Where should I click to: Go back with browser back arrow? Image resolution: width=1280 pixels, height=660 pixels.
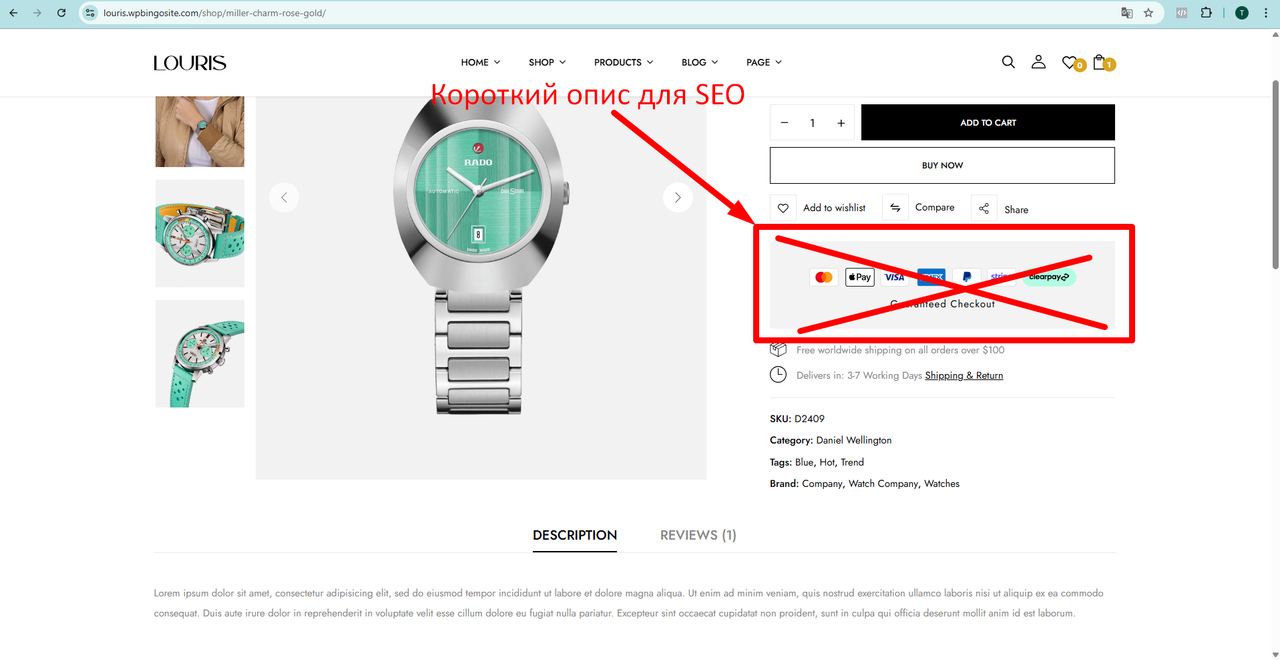pyautogui.click(x=14, y=13)
